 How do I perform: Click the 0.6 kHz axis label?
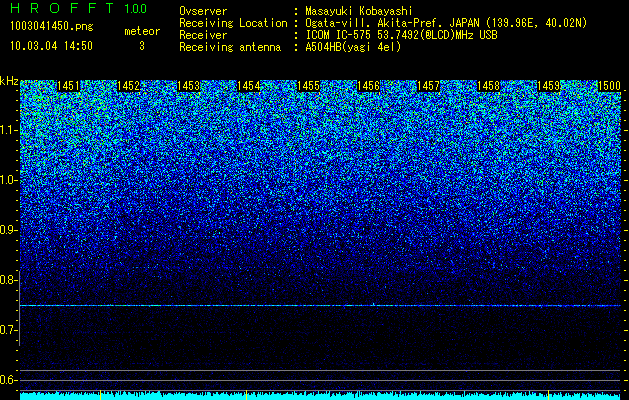click(8, 380)
